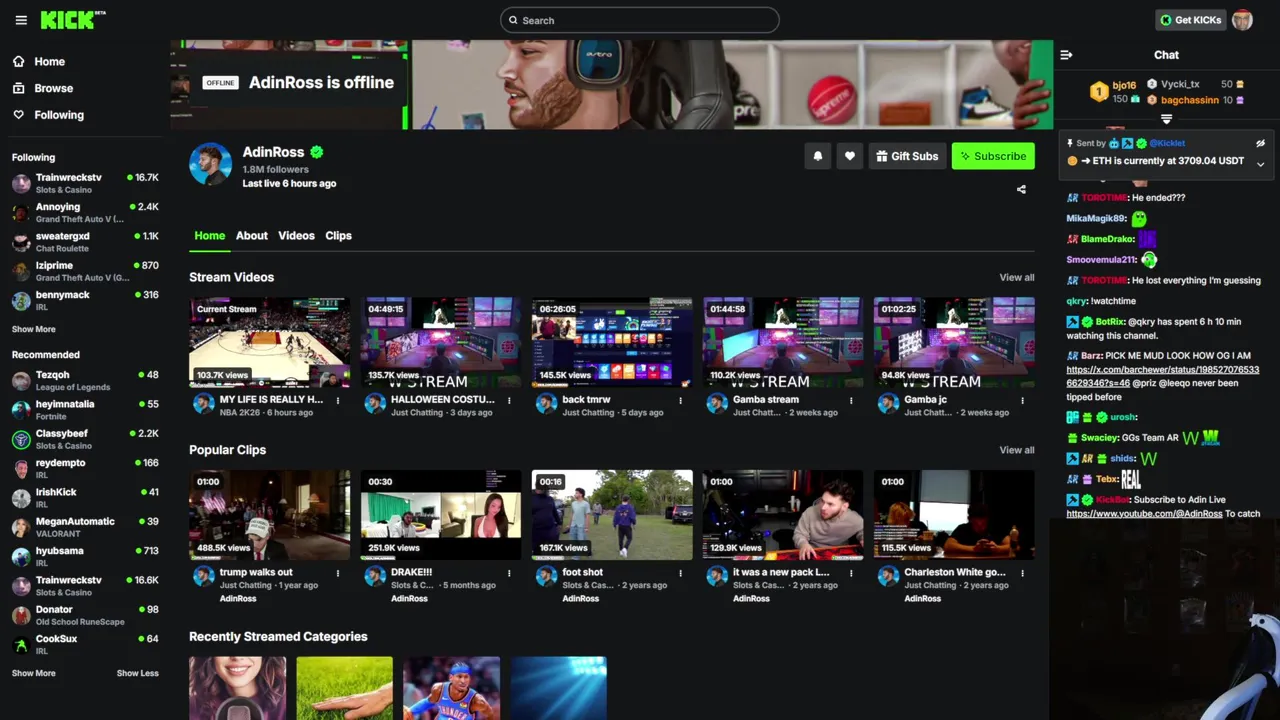Click the green Subscribe button
Image resolution: width=1280 pixels, height=720 pixels.
tap(993, 156)
